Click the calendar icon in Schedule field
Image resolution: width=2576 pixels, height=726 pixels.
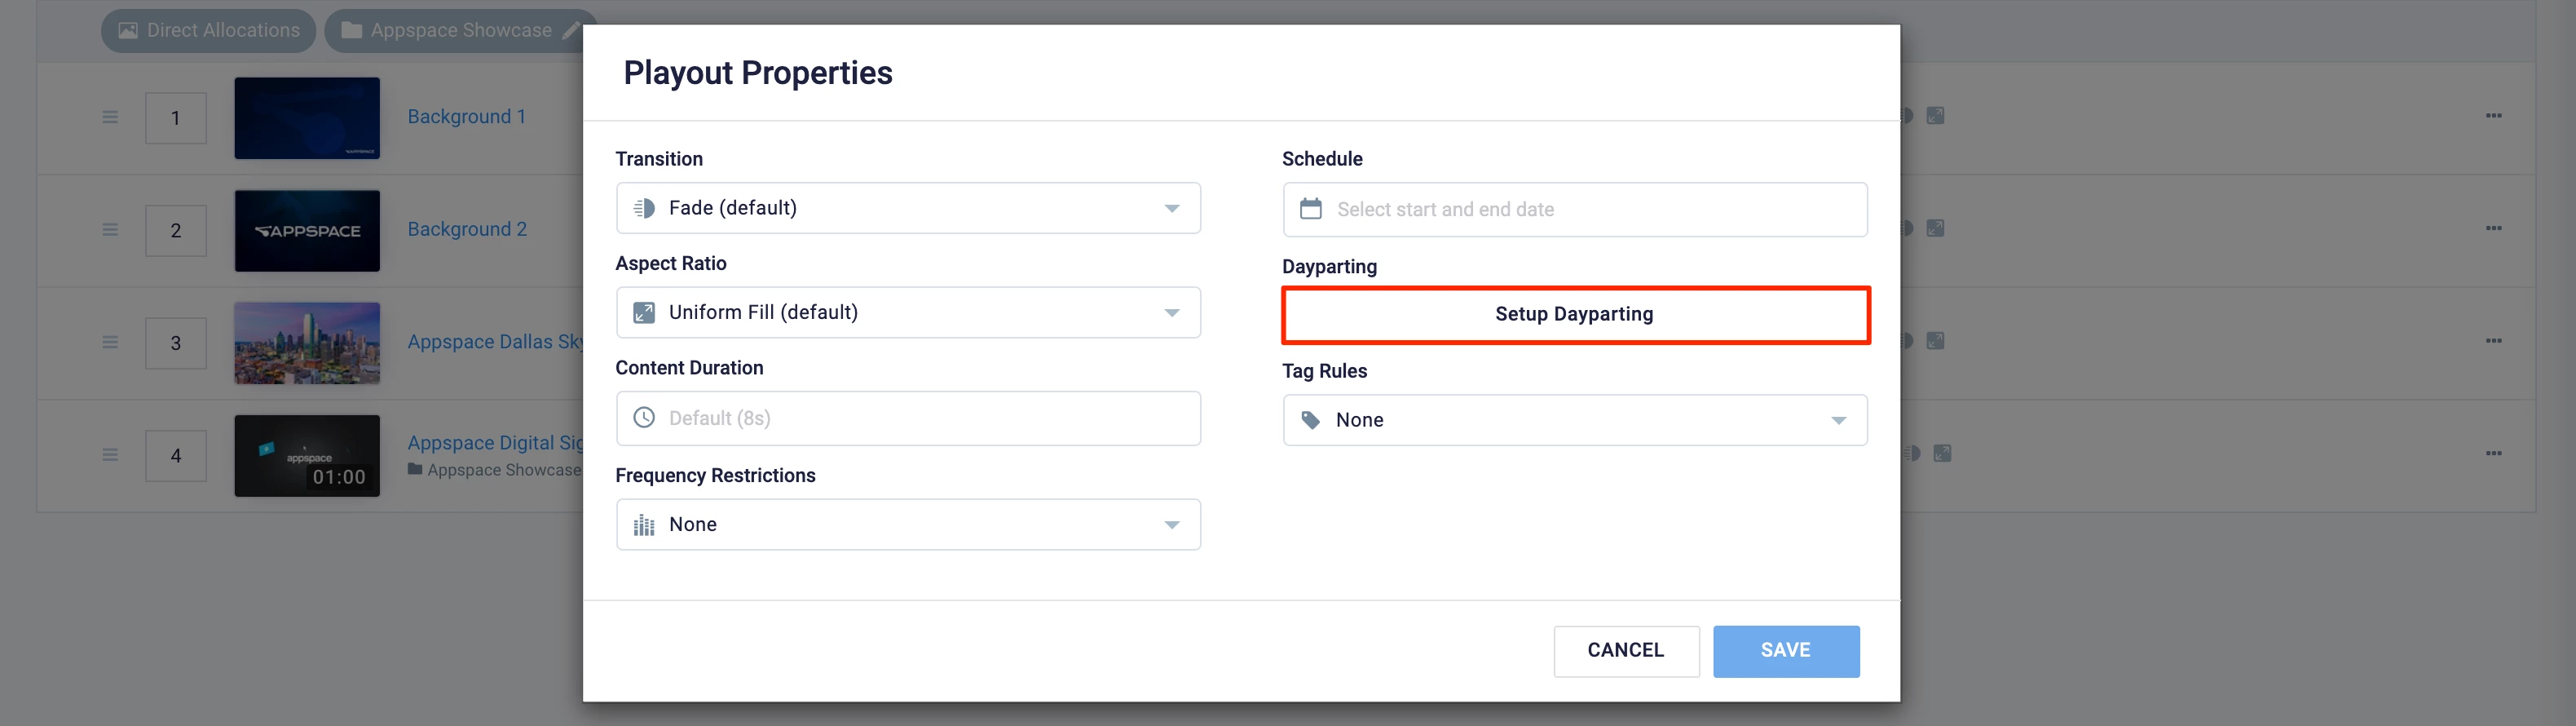[x=1310, y=209]
